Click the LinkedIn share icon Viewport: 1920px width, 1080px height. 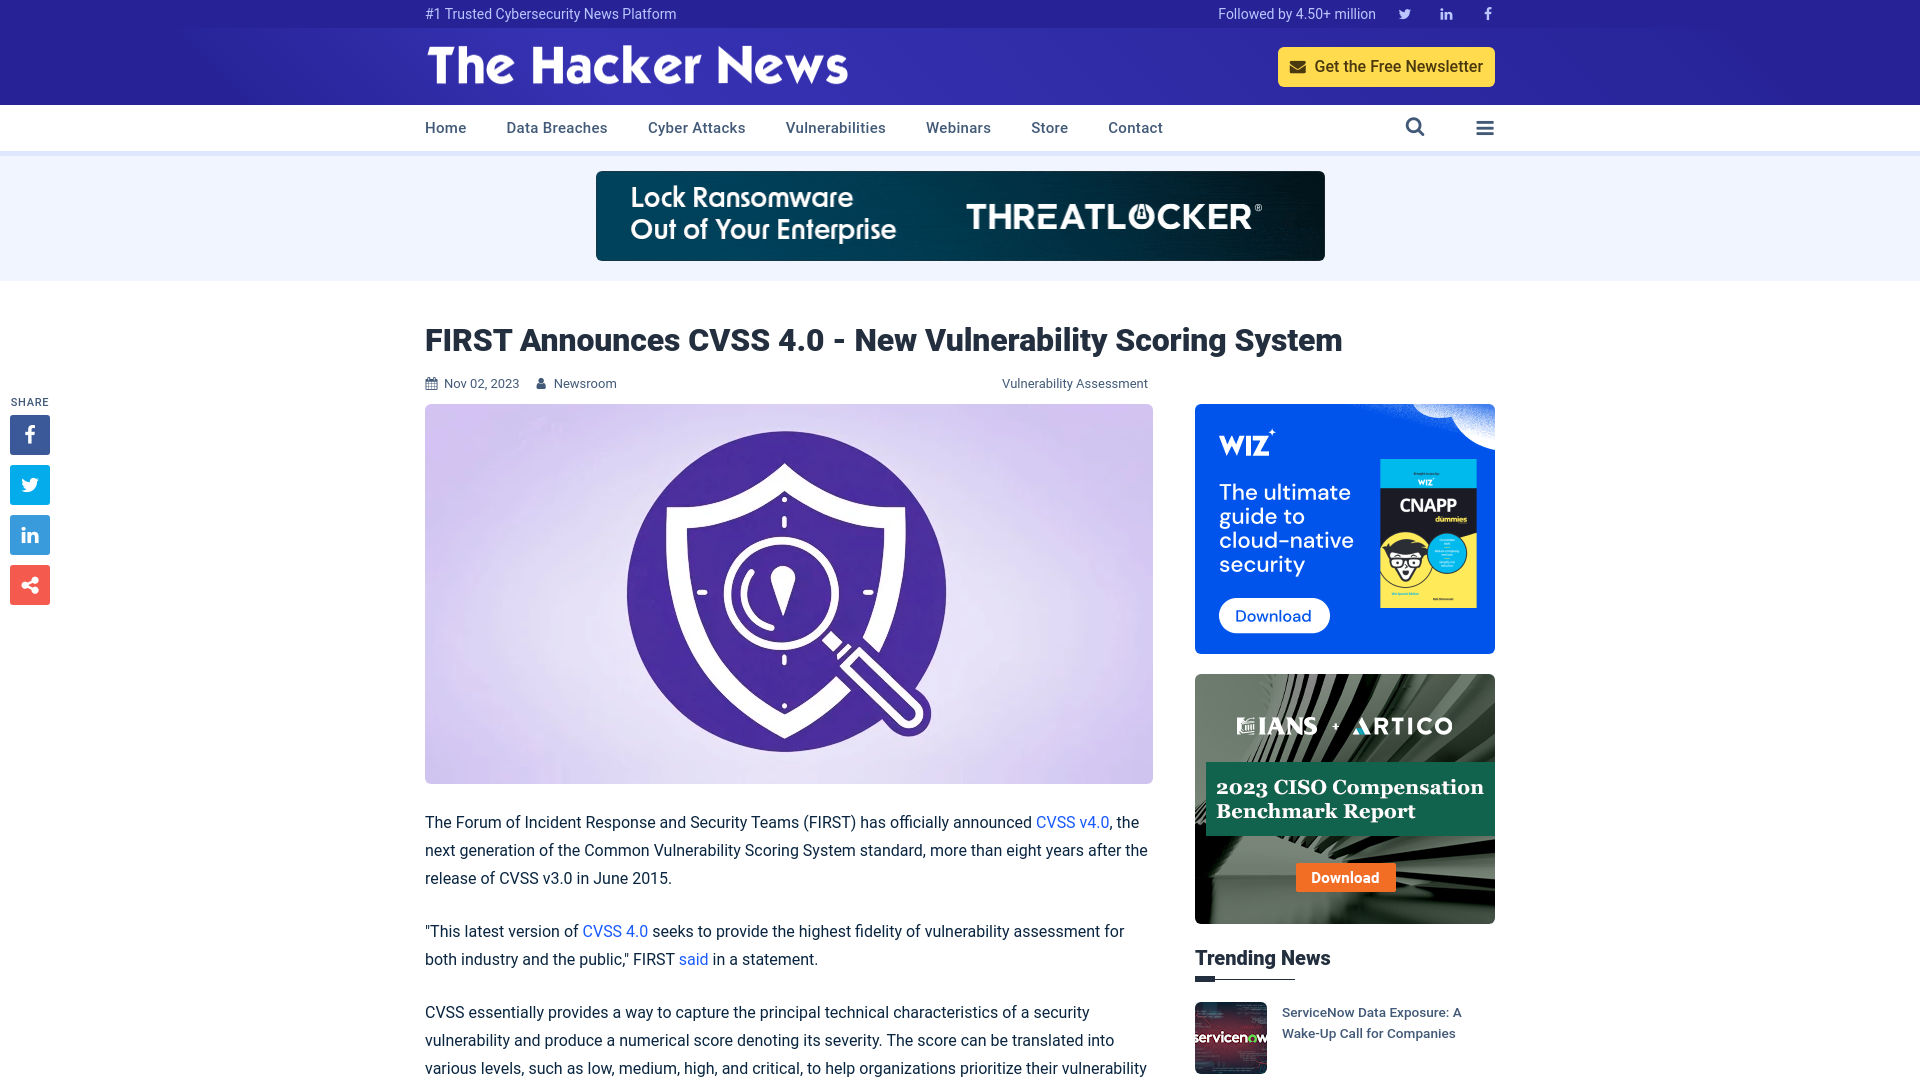coord(29,534)
